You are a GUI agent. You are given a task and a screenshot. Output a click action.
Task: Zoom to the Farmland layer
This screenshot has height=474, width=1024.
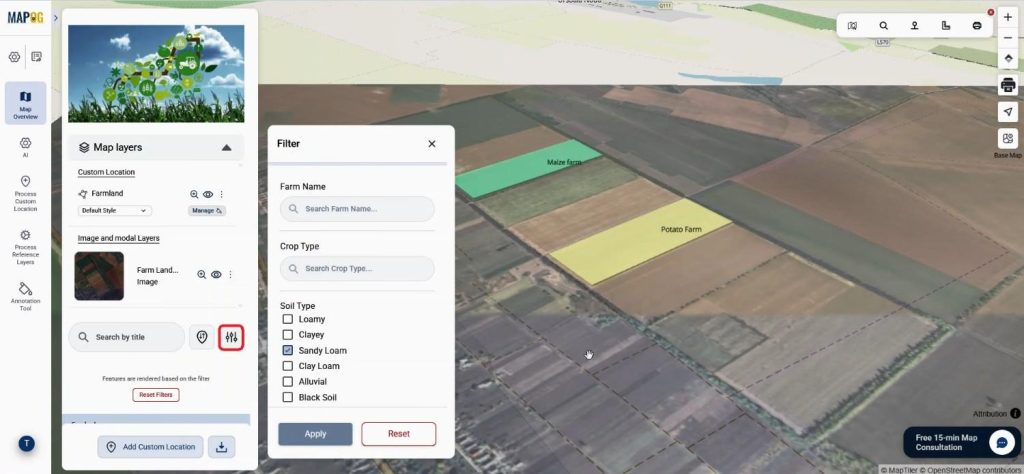[x=194, y=194]
